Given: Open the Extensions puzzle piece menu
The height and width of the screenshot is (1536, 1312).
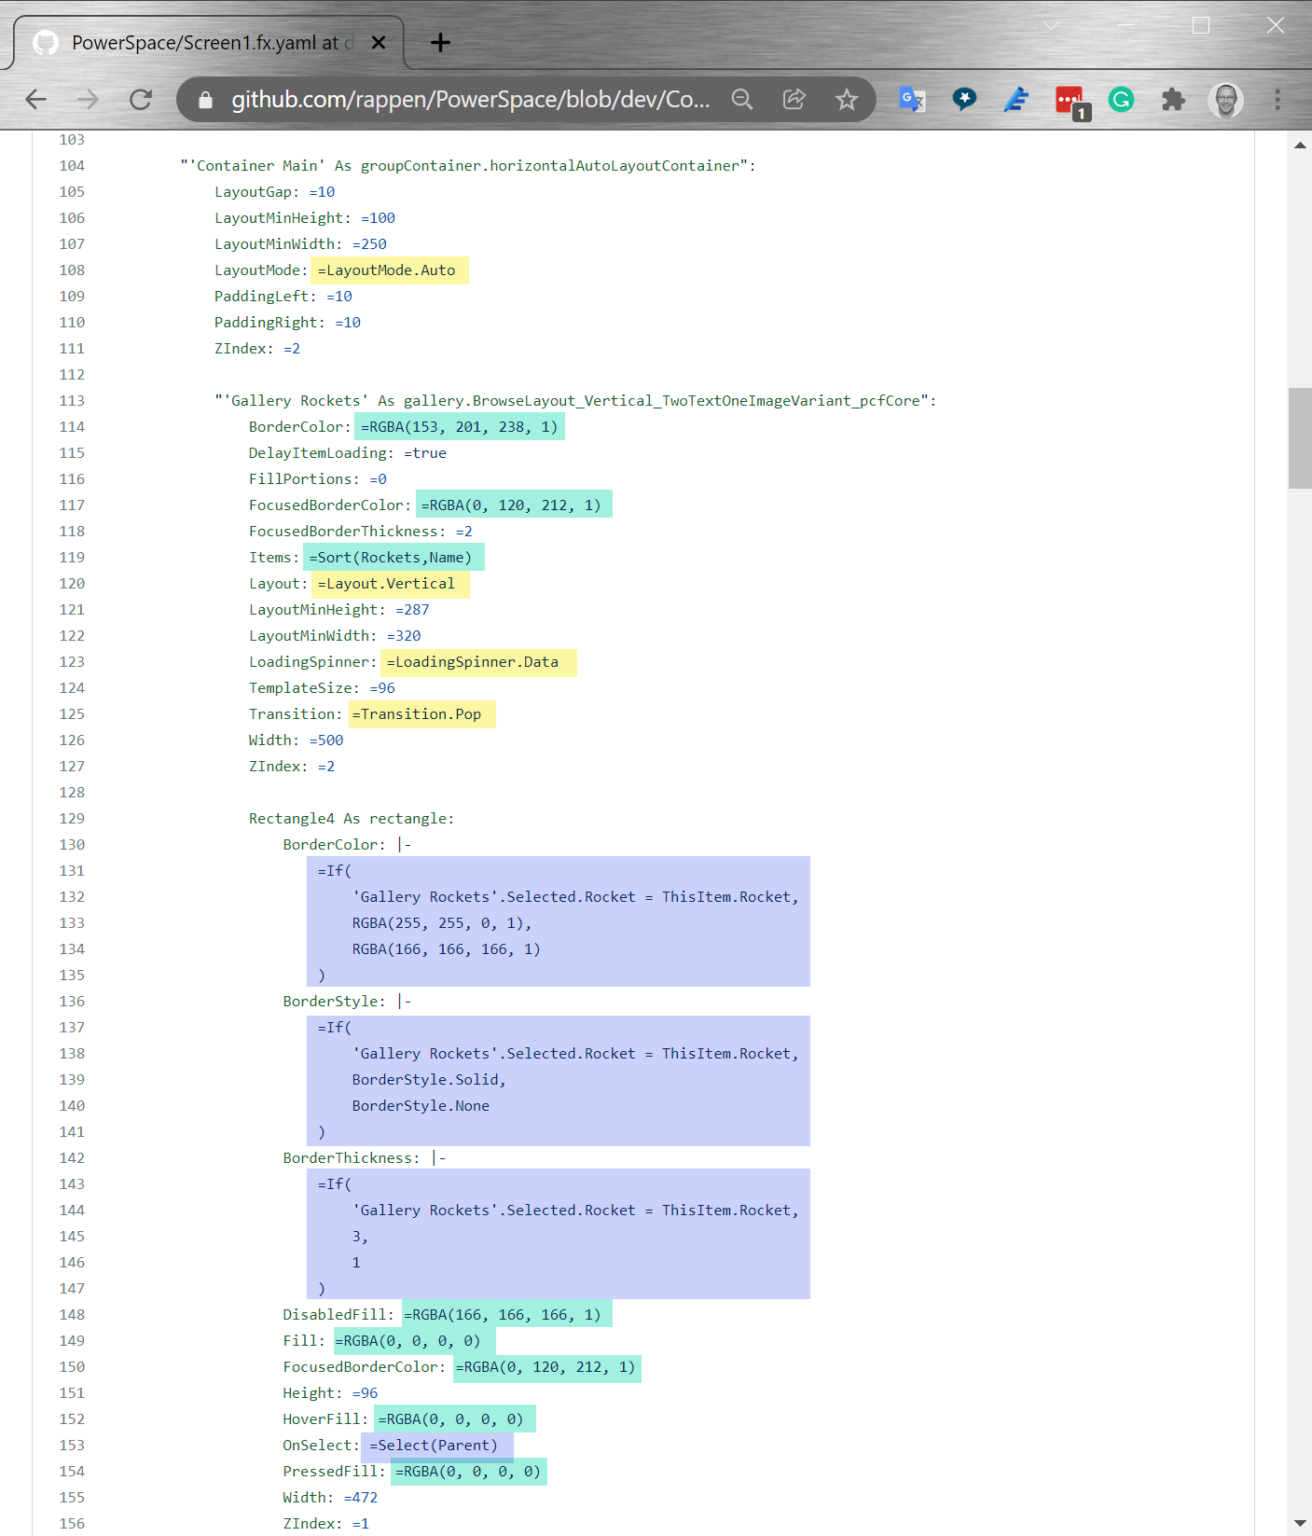Looking at the screenshot, I should pyautogui.click(x=1172, y=99).
